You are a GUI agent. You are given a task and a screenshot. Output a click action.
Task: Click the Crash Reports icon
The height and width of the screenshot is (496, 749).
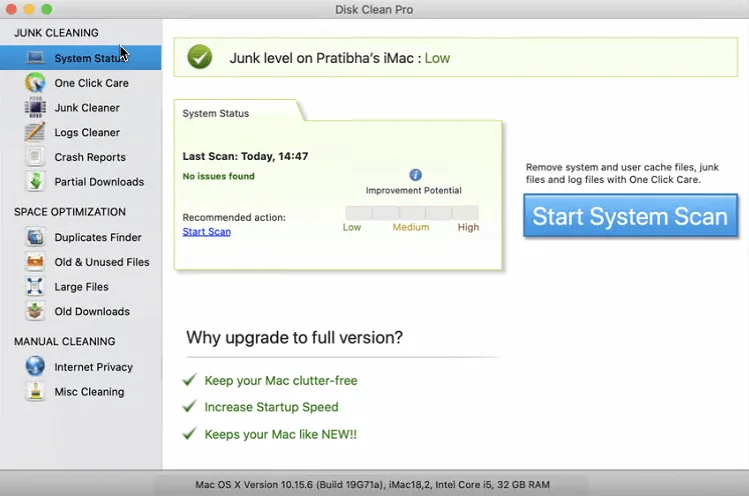35,157
